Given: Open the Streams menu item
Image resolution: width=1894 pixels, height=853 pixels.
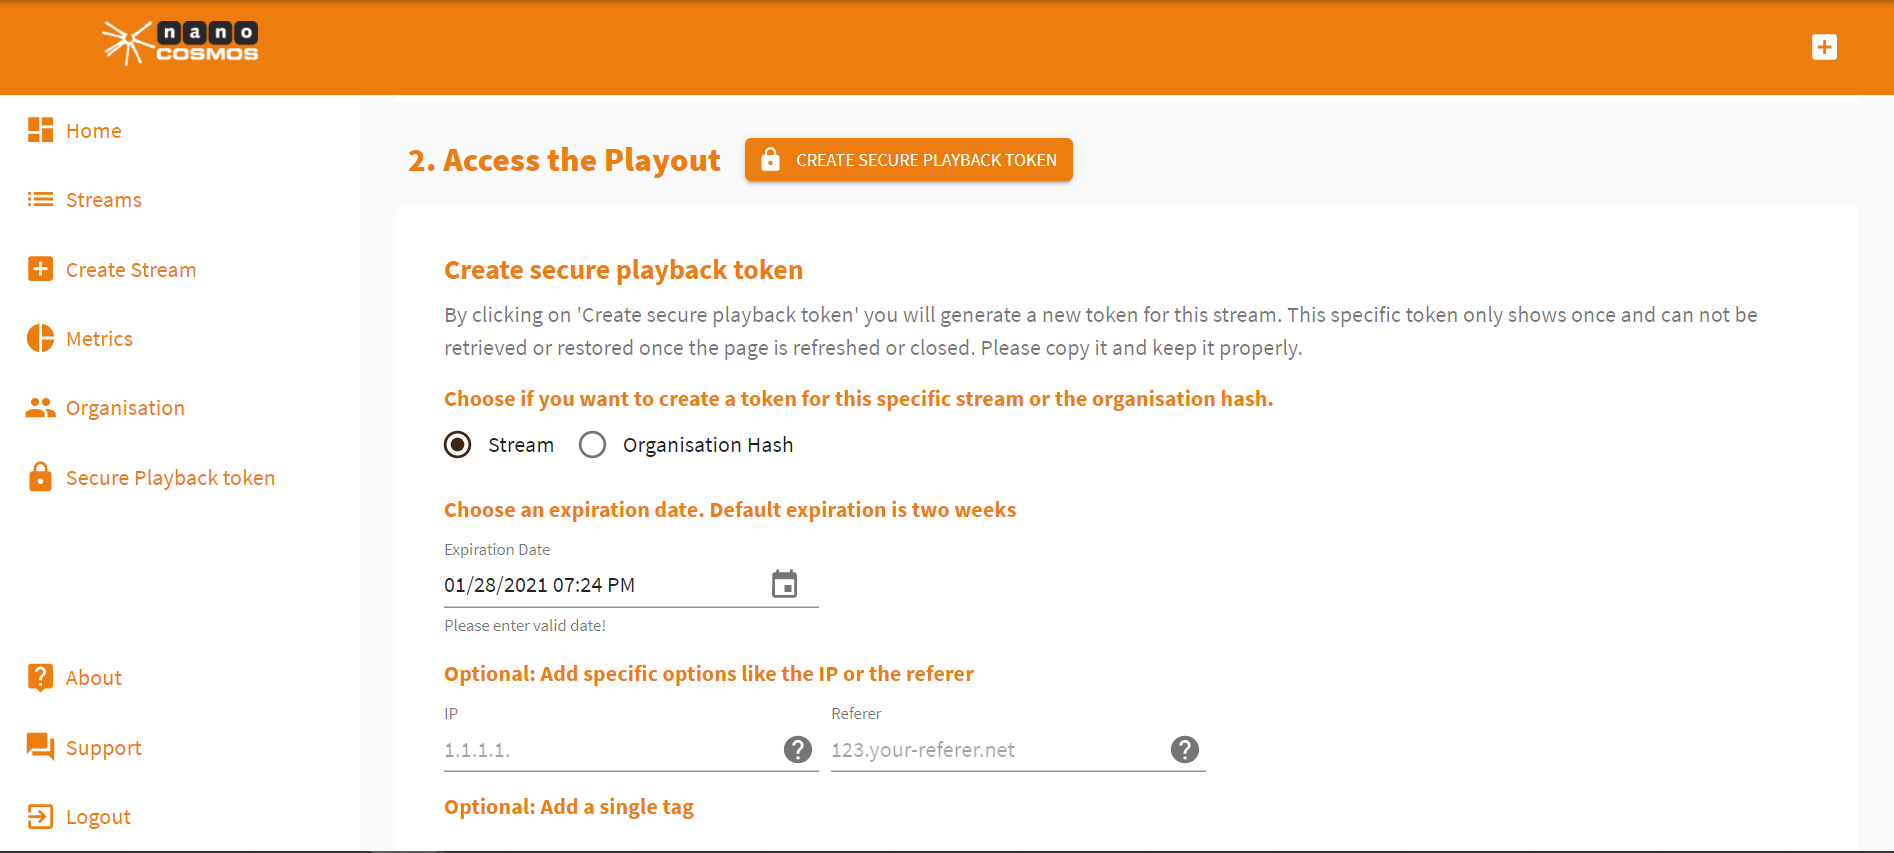Looking at the screenshot, I should [104, 200].
